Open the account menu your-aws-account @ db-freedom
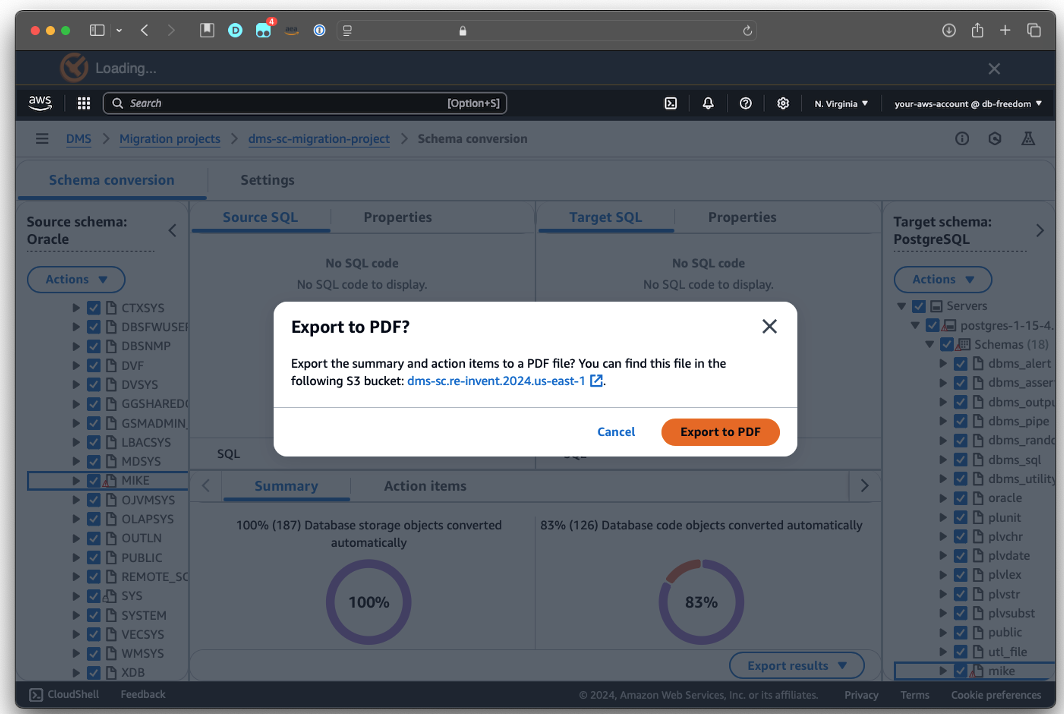 point(968,104)
